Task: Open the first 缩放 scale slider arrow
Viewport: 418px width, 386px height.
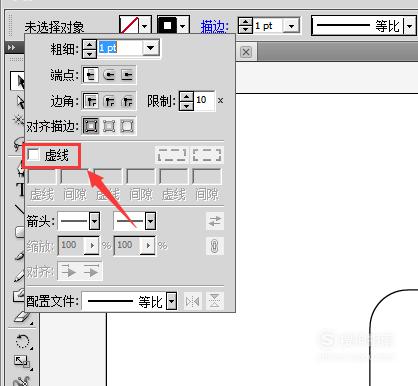Action: click(x=92, y=246)
